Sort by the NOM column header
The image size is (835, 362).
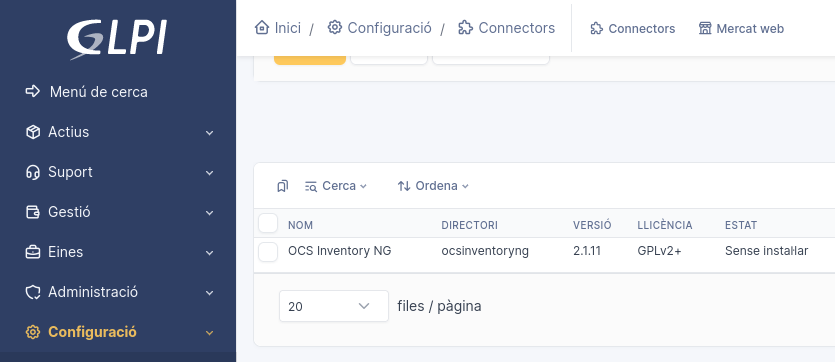pos(300,225)
